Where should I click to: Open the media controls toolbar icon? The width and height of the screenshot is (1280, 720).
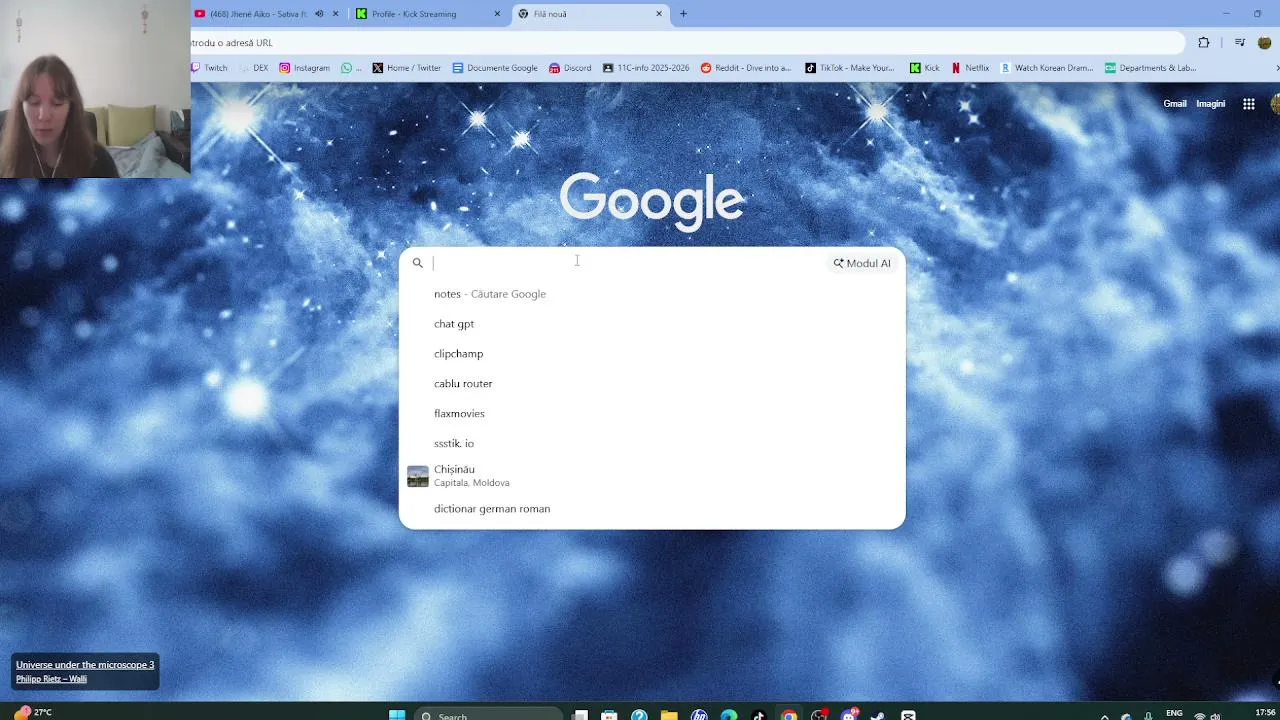1240,43
